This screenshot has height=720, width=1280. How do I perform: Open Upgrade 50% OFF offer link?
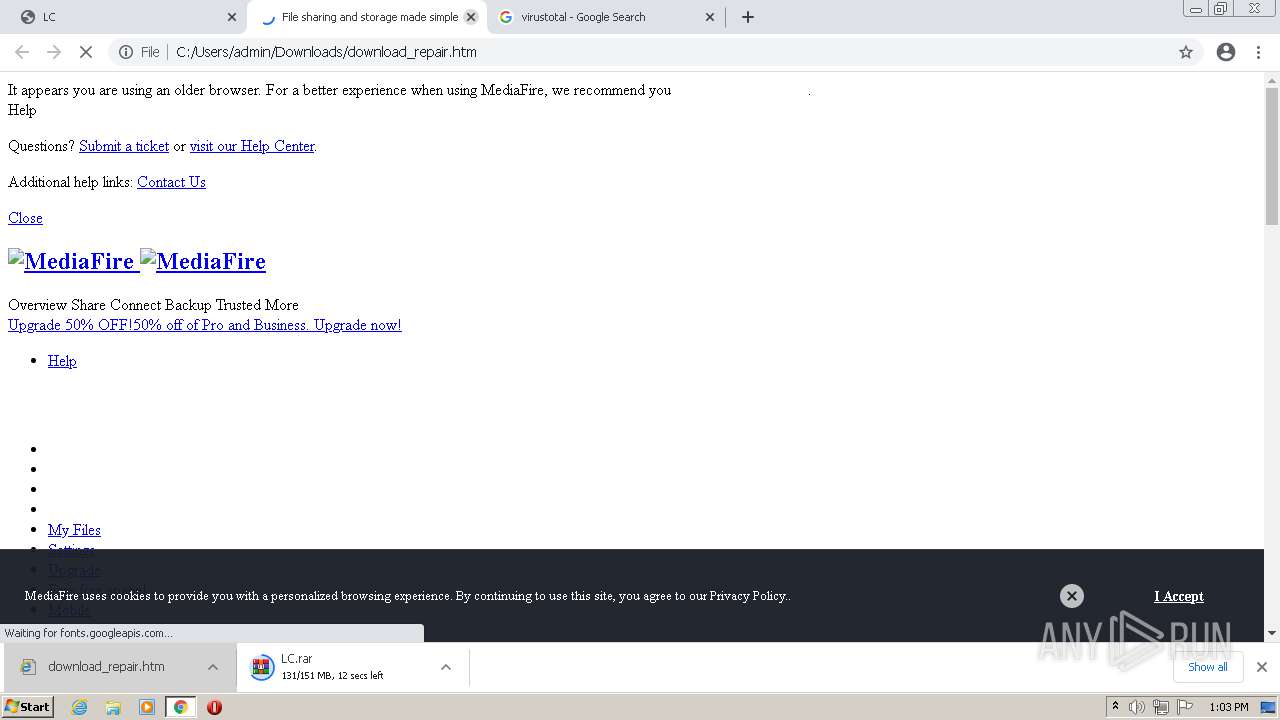[205, 325]
